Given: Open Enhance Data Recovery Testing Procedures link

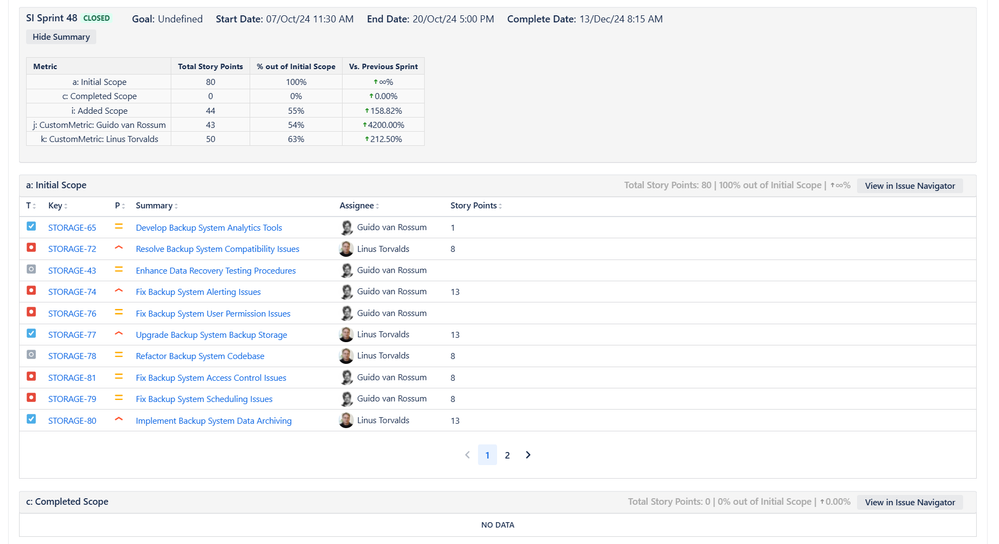Looking at the screenshot, I should (x=215, y=271).
